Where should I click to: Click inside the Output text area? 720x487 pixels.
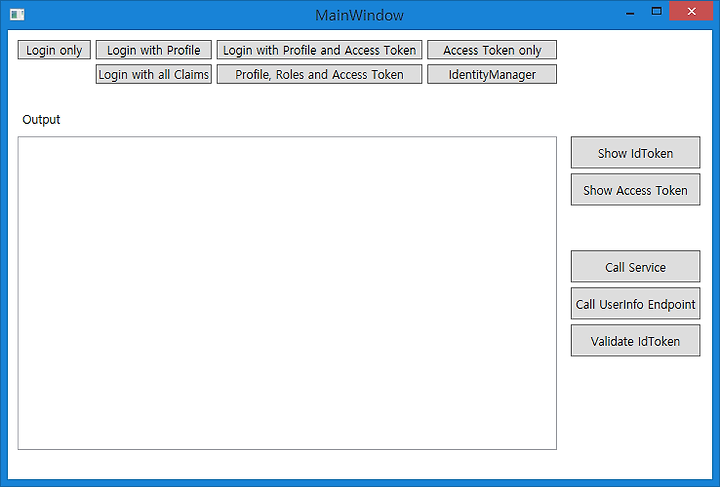[x=287, y=293]
